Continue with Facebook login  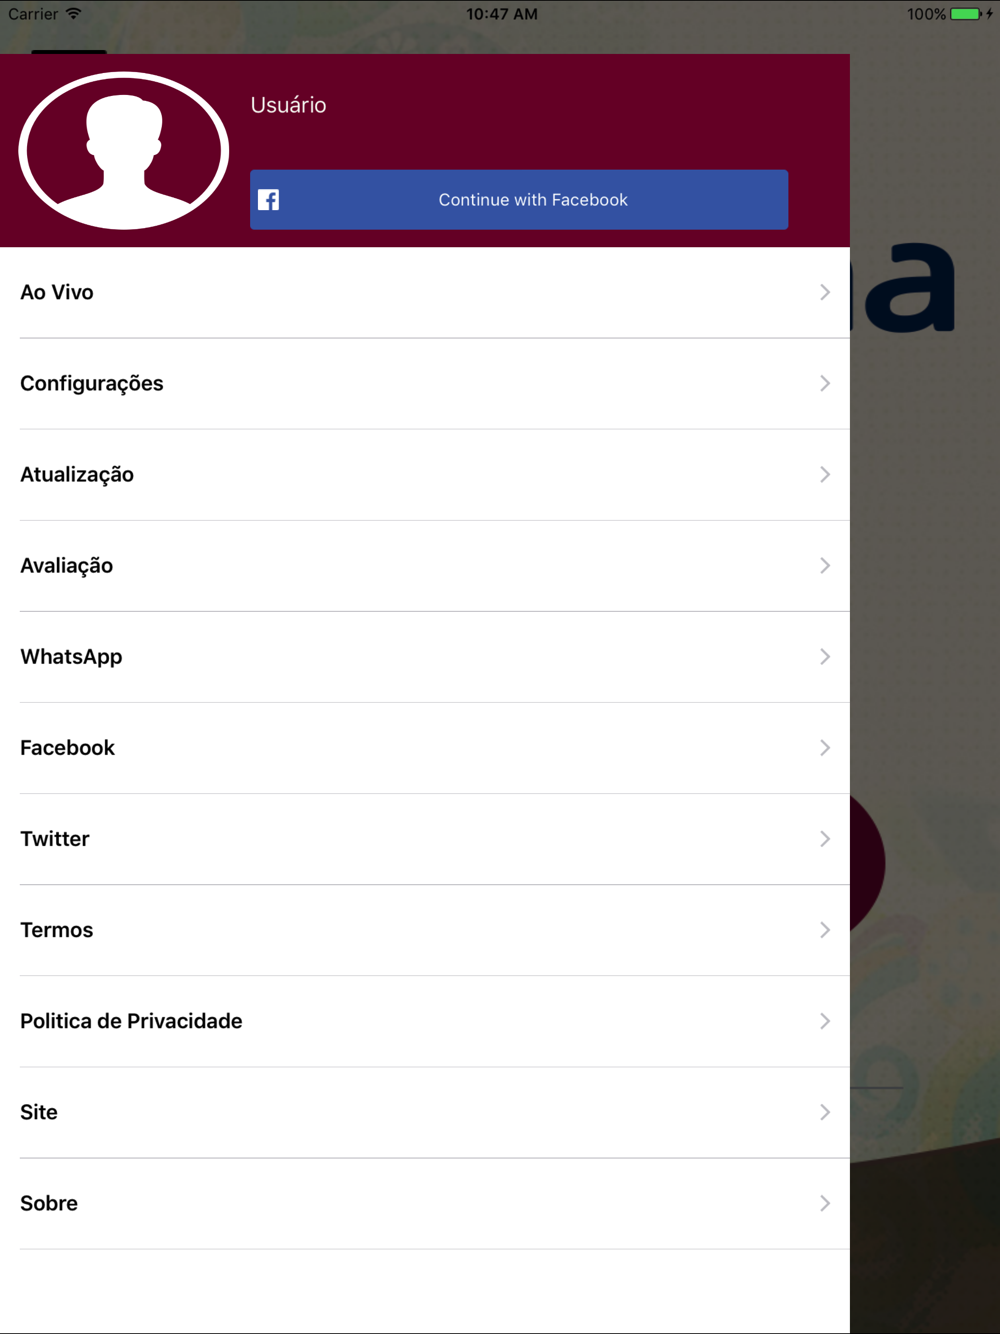pyautogui.click(x=519, y=200)
